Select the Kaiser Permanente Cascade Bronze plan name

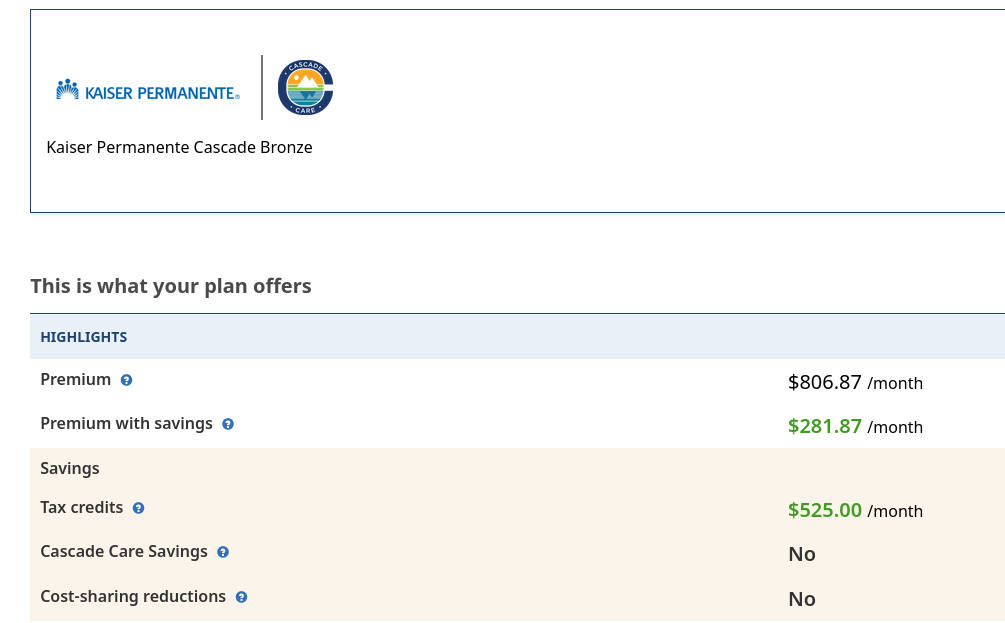coord(180,147)
